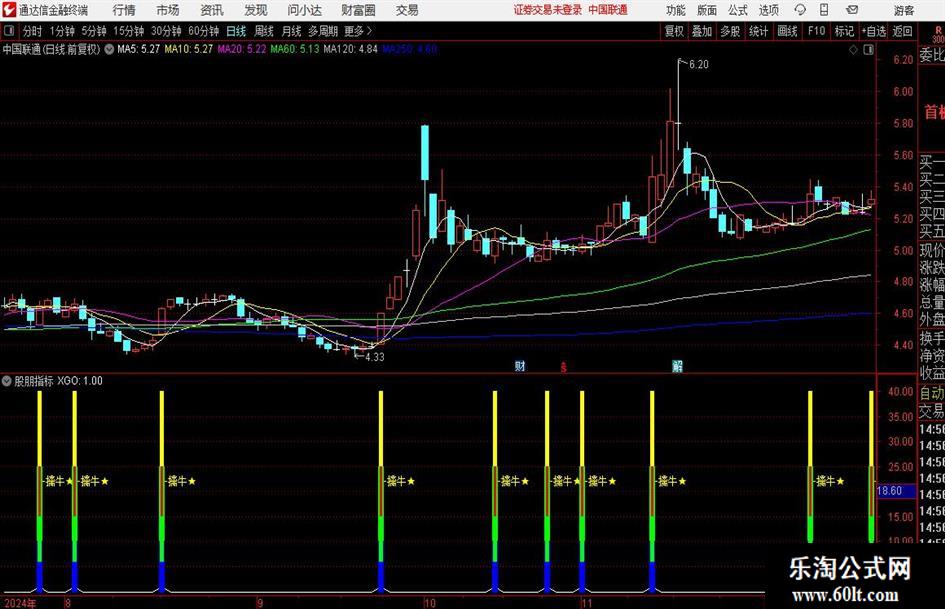The image size is (945, 609).
Task: Open the 交易 menu
Action: [x=407, y=10]
